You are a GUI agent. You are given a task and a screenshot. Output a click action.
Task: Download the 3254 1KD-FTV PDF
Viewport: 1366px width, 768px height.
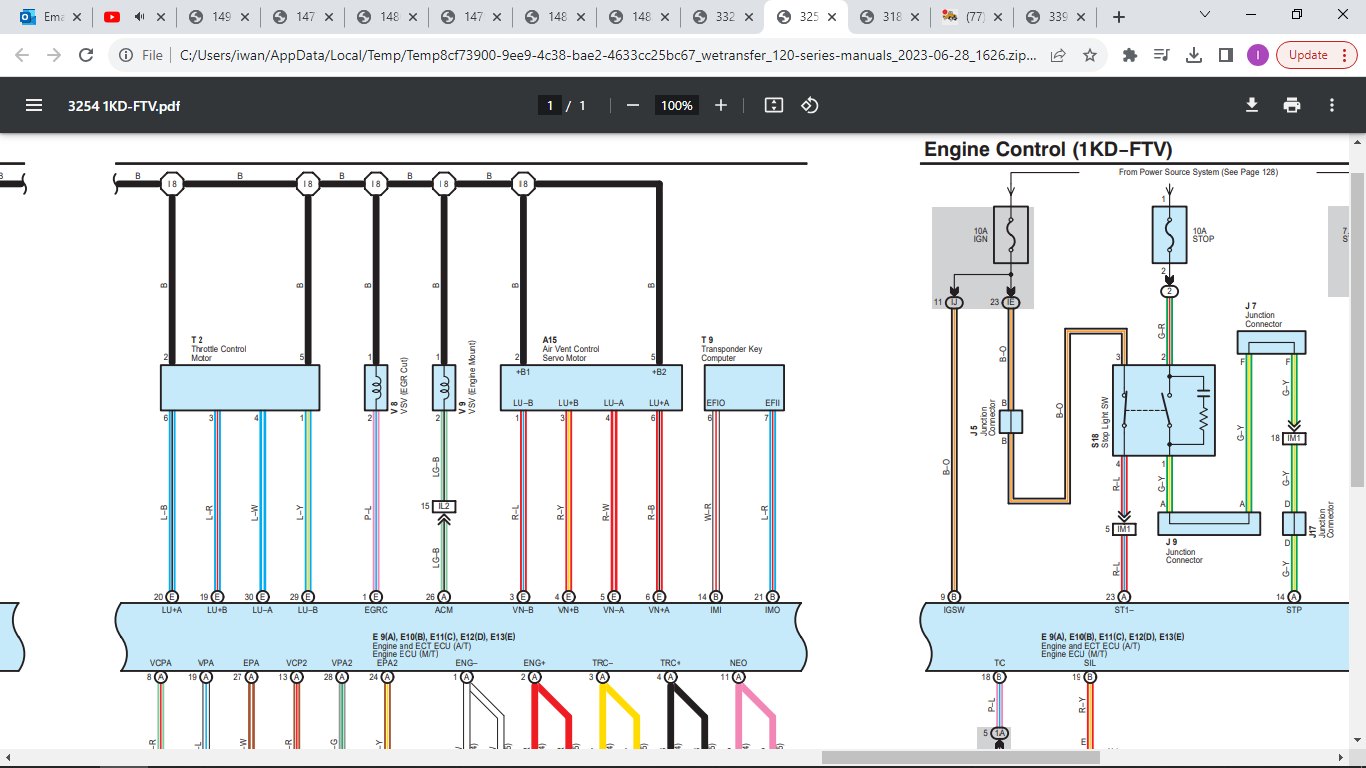point(1251,105)
